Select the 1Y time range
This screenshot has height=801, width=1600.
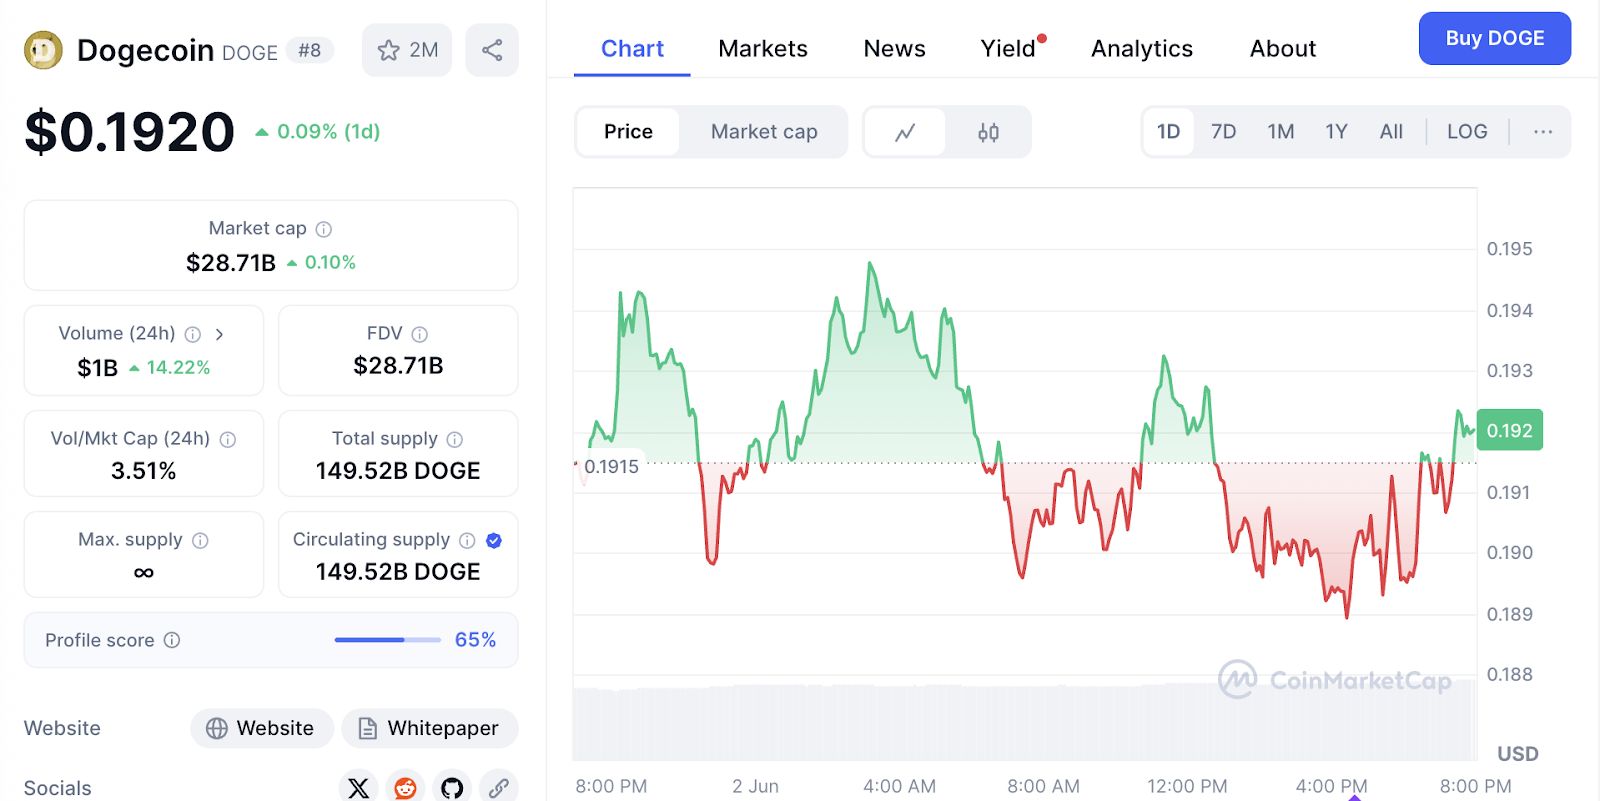click(1336, 132)
